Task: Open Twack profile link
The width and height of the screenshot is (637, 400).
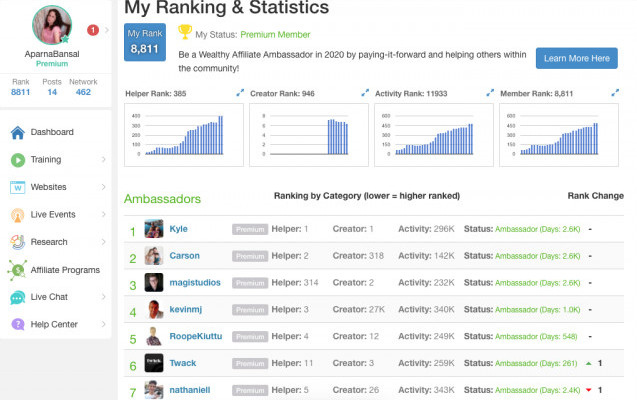Action: [x=183, y=363]
